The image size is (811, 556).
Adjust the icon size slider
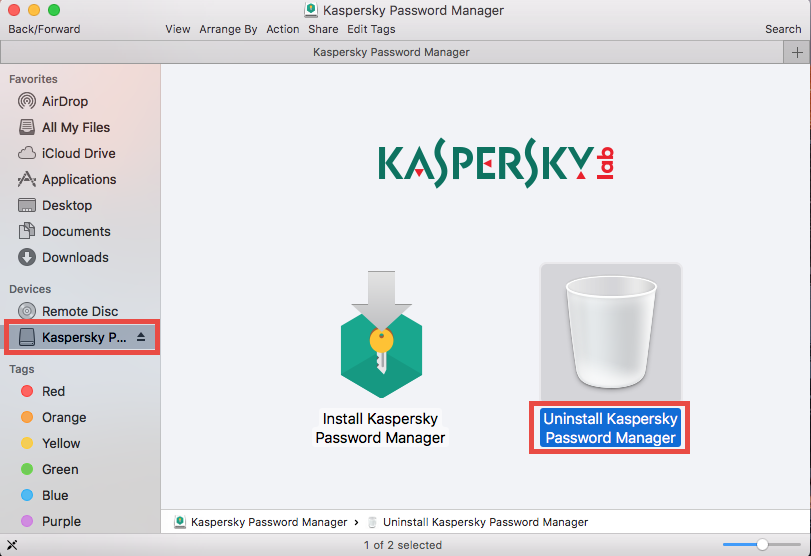pyautogui.click(x=762, y=544)
